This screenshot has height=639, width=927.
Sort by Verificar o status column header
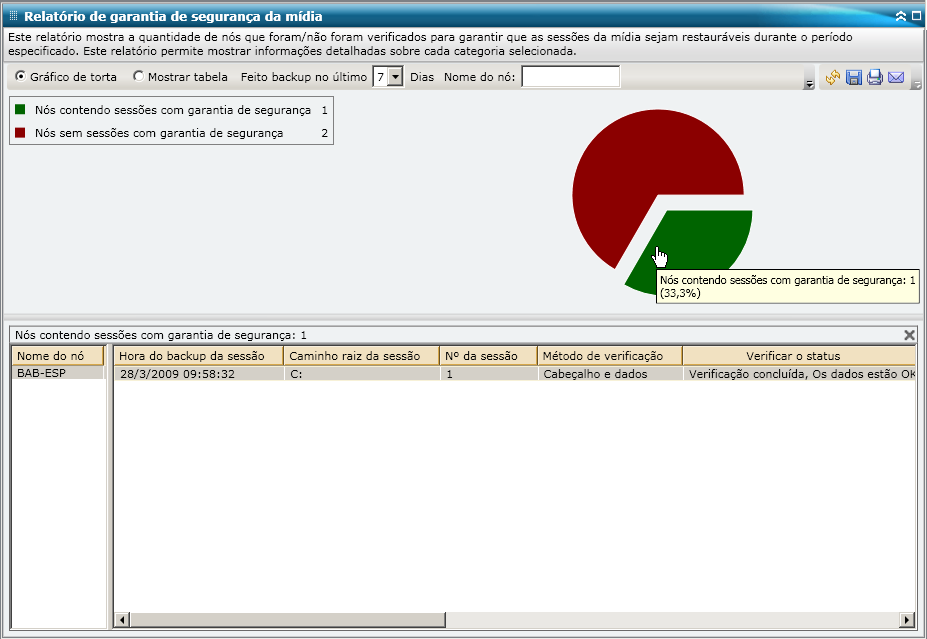799,356
